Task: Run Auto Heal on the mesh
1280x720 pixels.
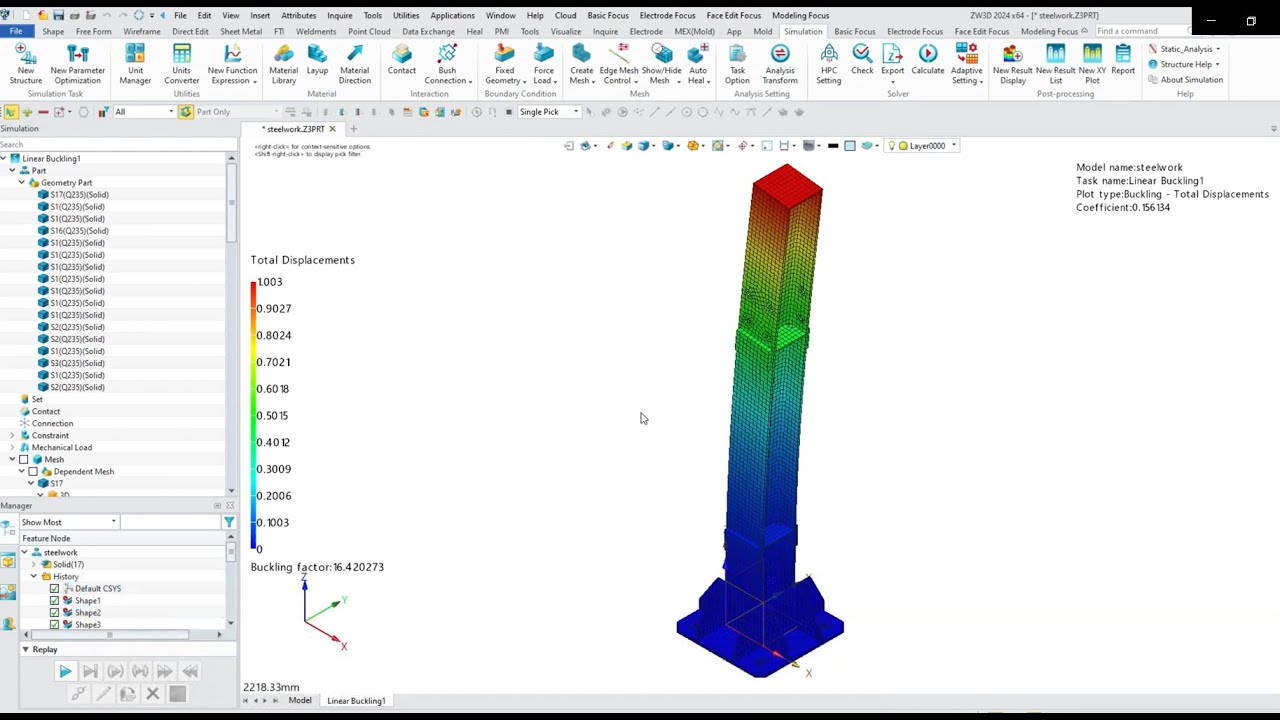Action: point(698,64)
